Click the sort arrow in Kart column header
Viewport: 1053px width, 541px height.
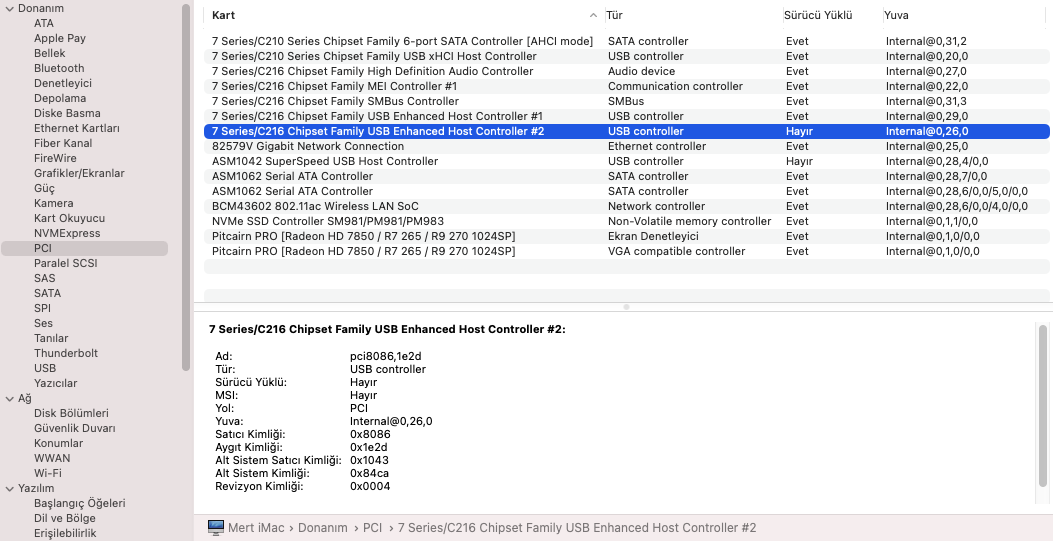point(594,16)
